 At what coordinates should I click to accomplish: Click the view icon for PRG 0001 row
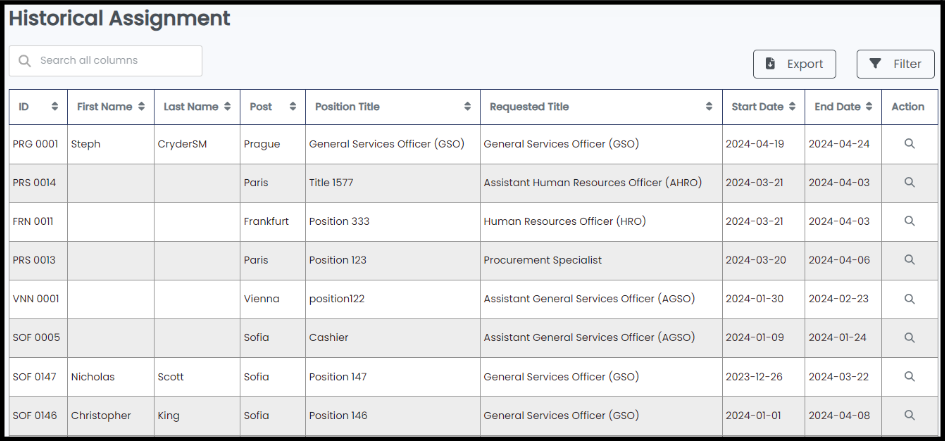(x=909, y=144)
